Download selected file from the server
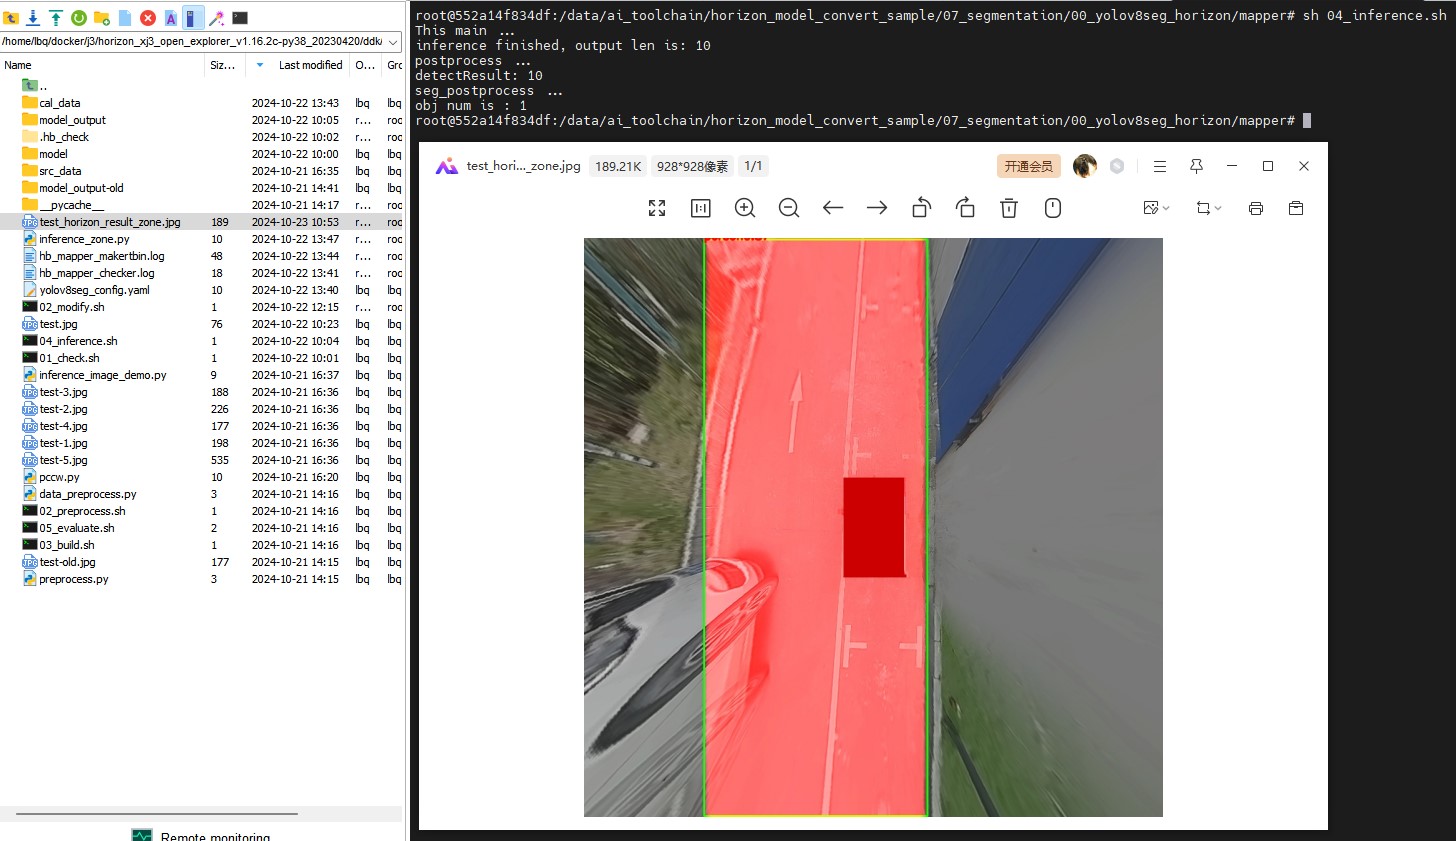The image size is (1456, 841). (x=33, y=18)
